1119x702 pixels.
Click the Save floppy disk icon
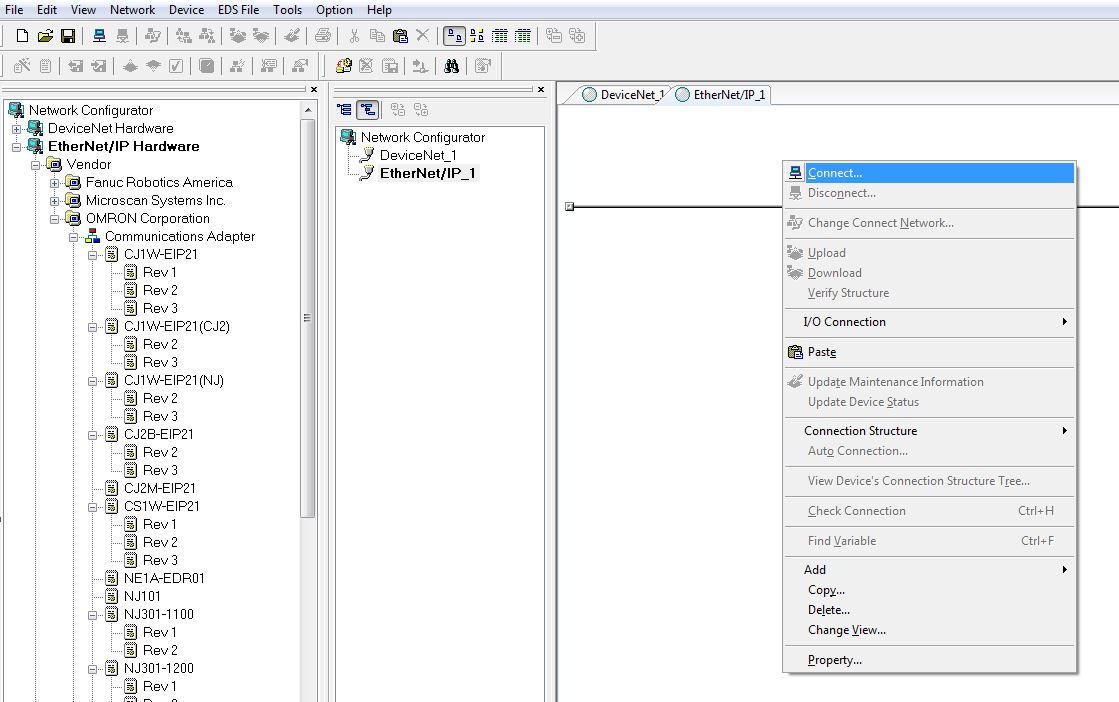(x=68, y=36)
